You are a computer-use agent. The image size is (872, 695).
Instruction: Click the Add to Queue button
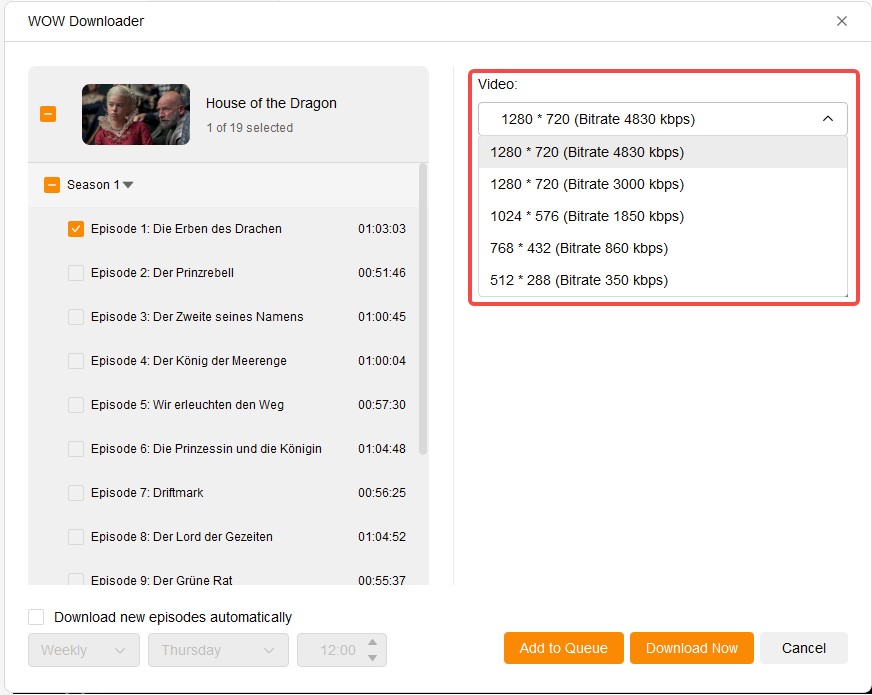pyautogui.click(x=563, y=648)
